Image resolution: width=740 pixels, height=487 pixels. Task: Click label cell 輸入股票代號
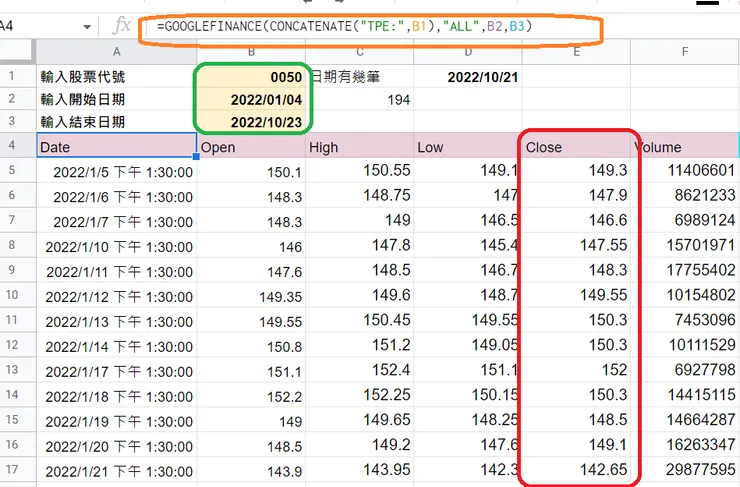(117, 76)
